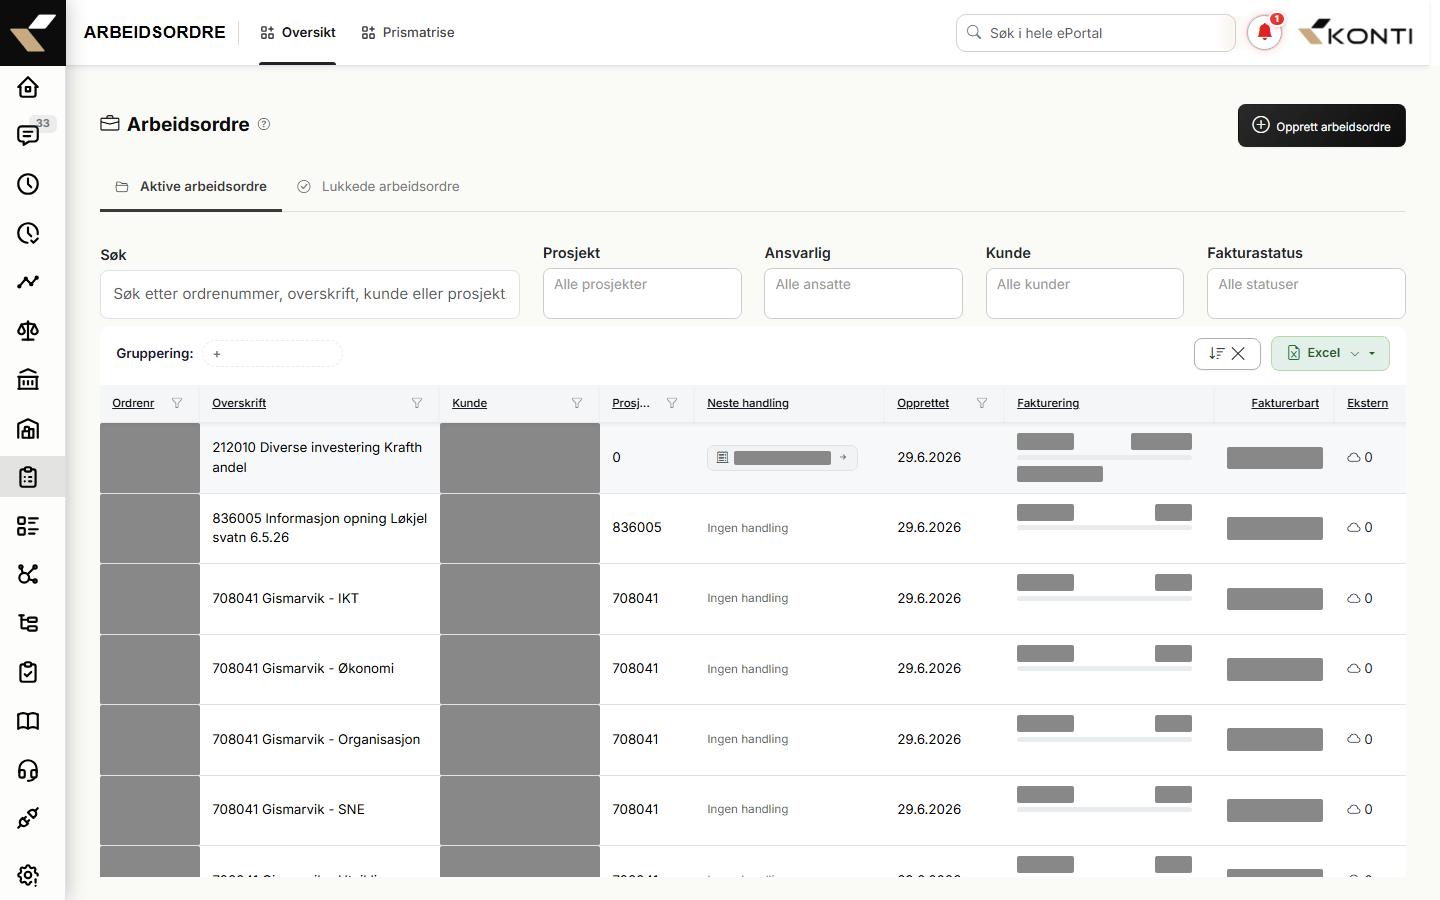This screenshot has height=900, width=1440.
Task: Open the clock icon in sidebar
Action: [x=28, y=184]
